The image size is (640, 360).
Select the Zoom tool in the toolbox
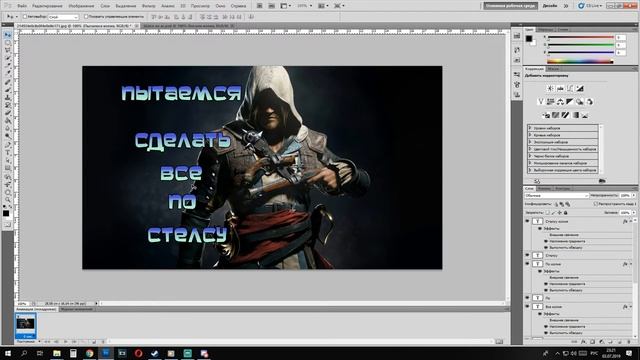[x=7, y=199]
